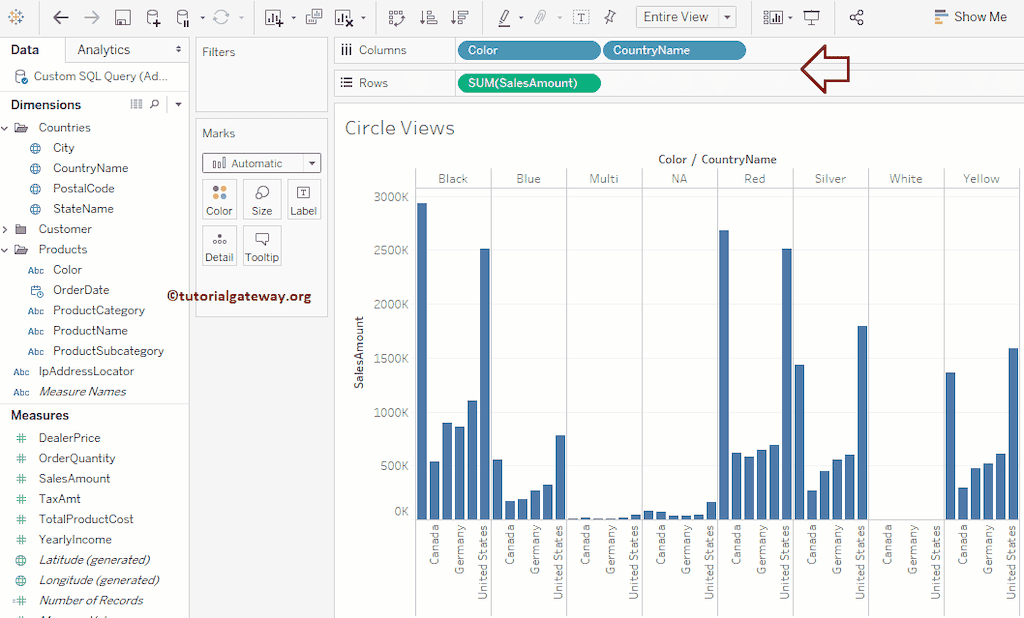Click the Tooltip button on Marks card
Viewport: 1024px width, 618px height.
point(261,245)
